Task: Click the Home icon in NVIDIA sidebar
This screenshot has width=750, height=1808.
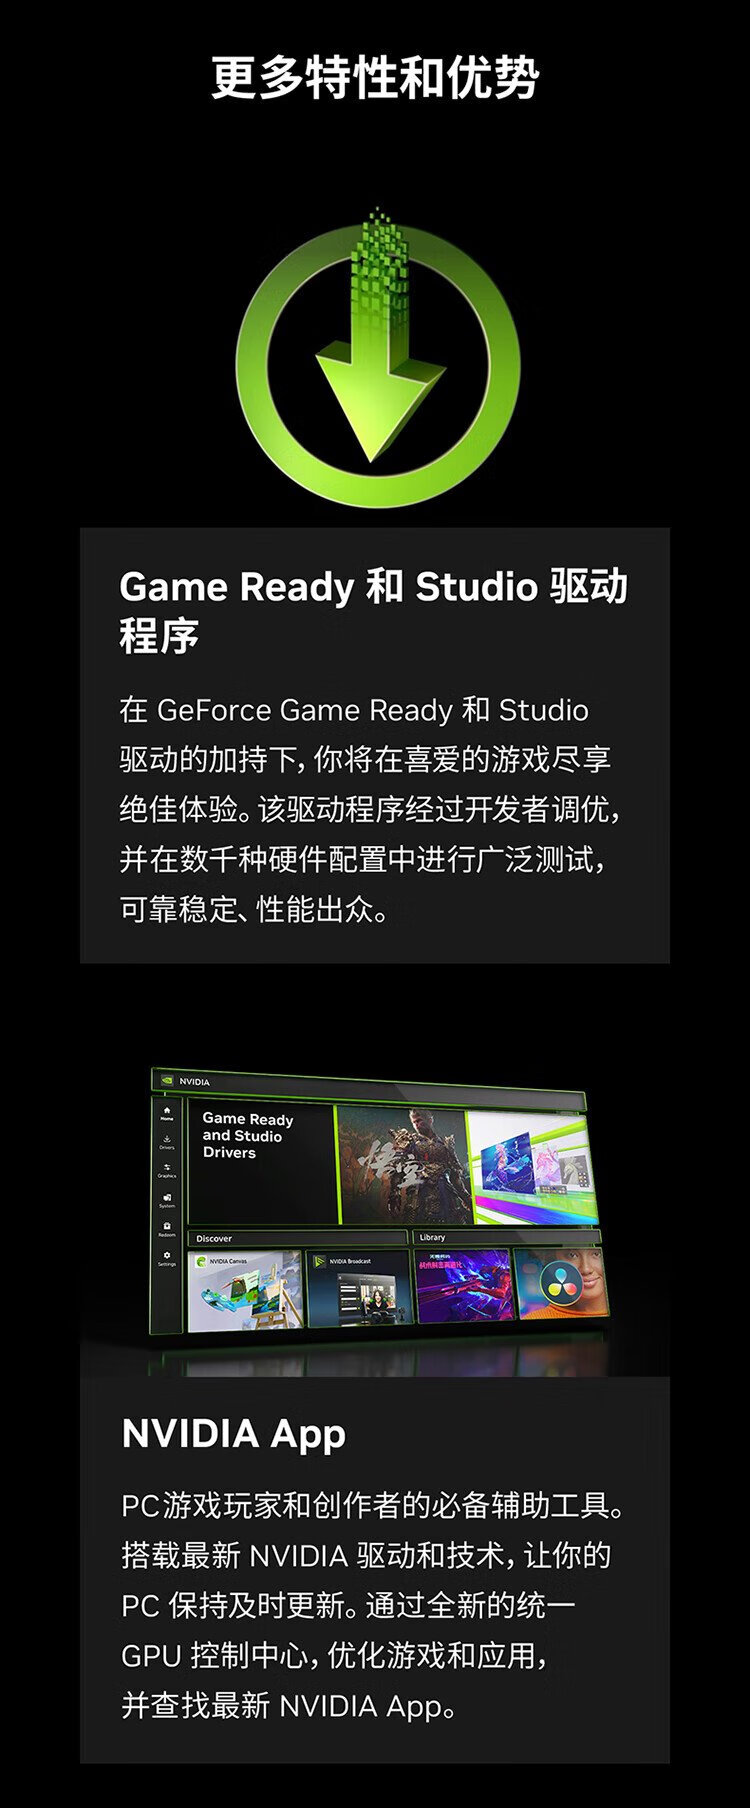Action: point(167,1112)
